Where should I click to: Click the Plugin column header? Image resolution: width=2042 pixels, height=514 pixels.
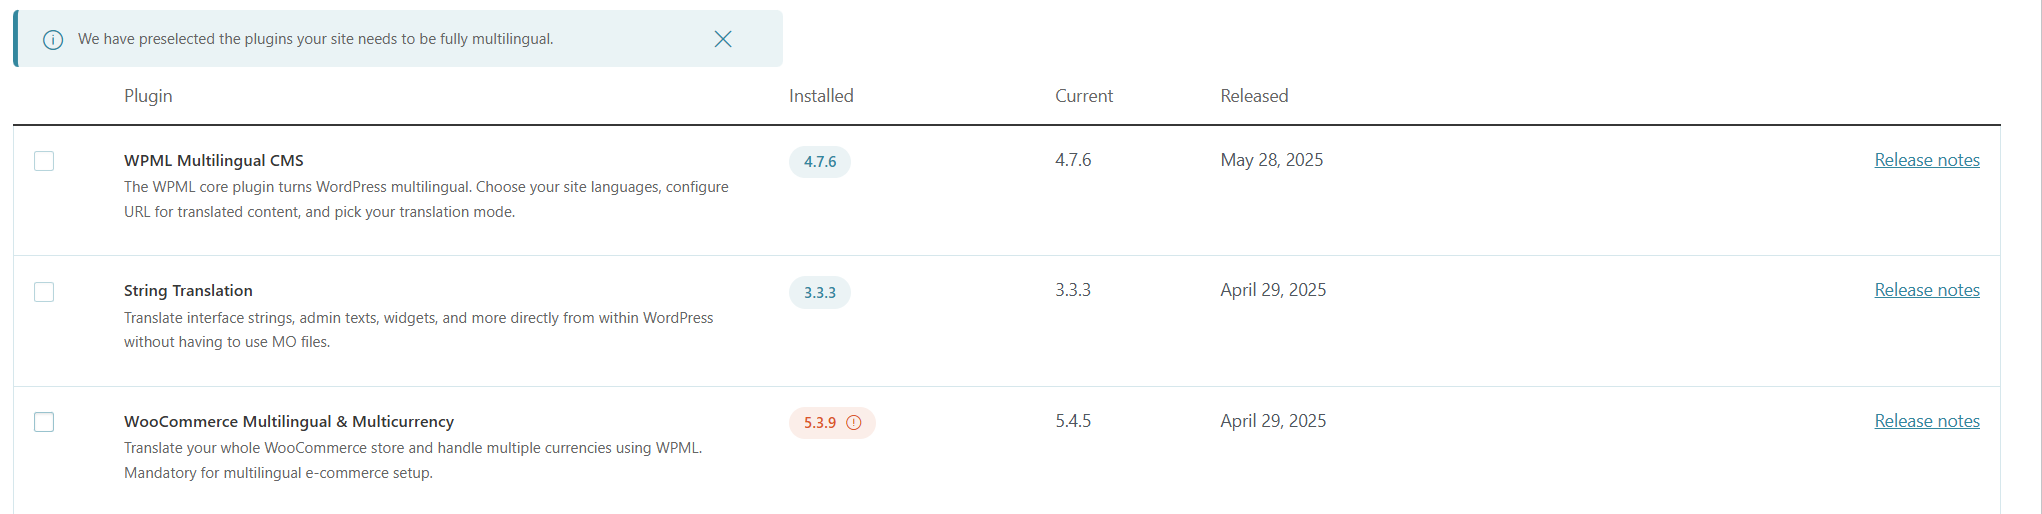[148, 96]
